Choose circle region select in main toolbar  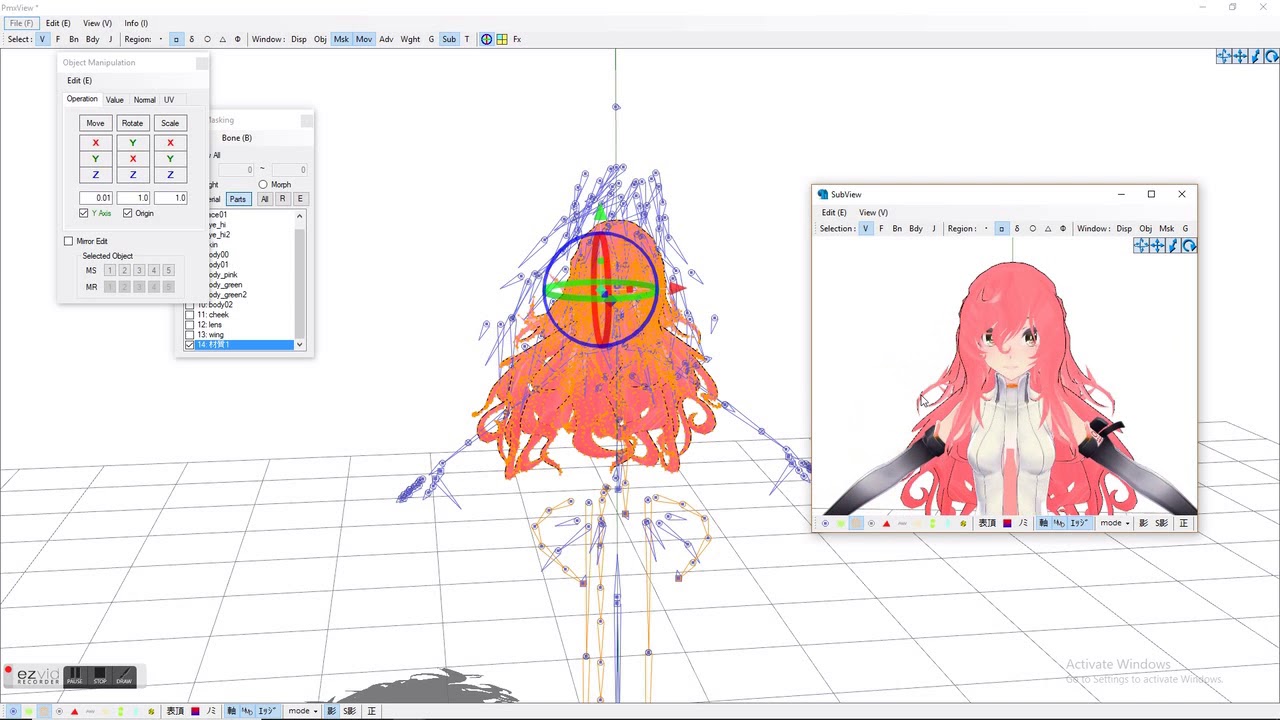tap(207, 39)
